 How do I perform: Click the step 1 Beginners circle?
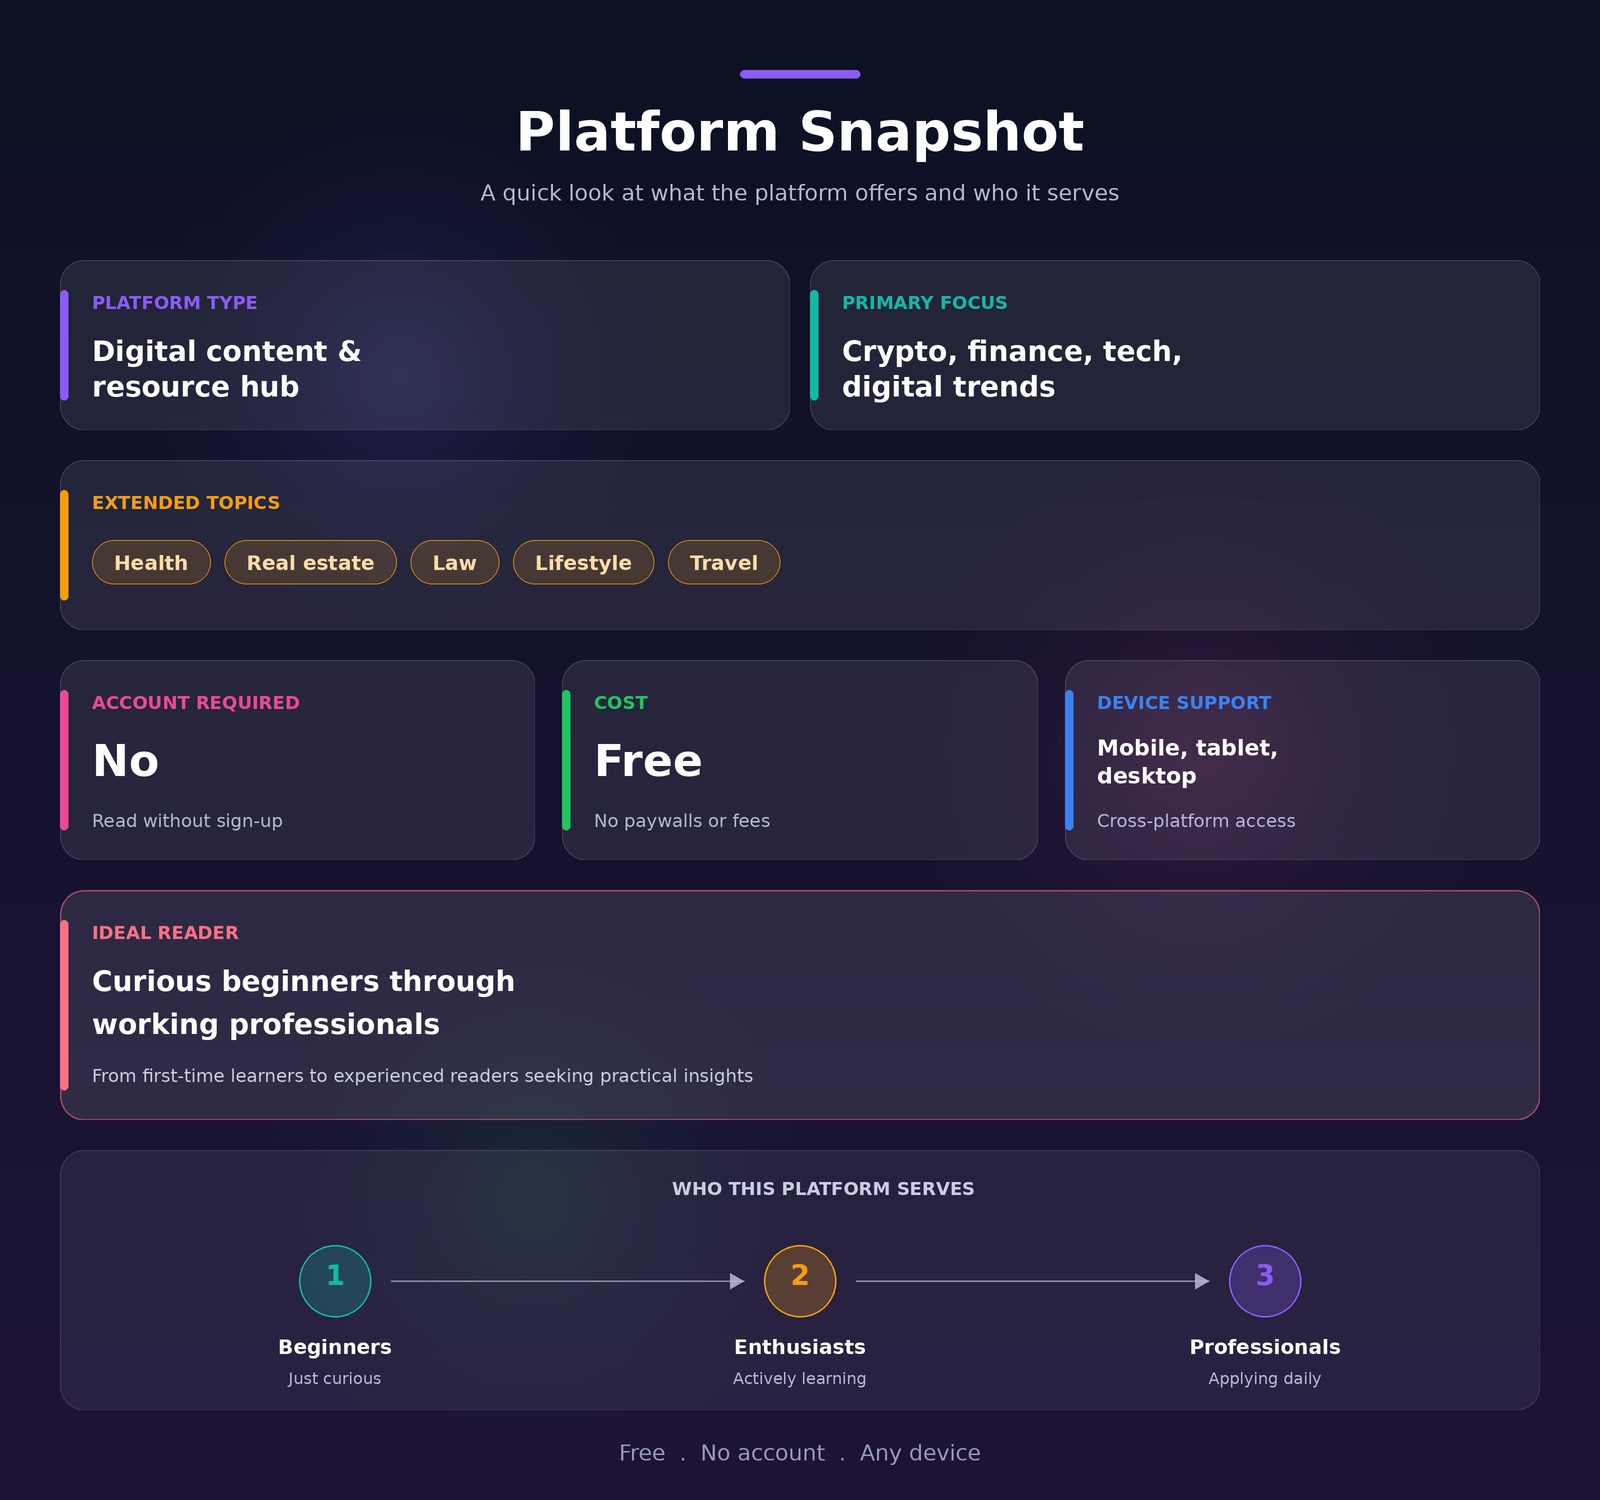pyautogui.click(x=335, y=1281)
